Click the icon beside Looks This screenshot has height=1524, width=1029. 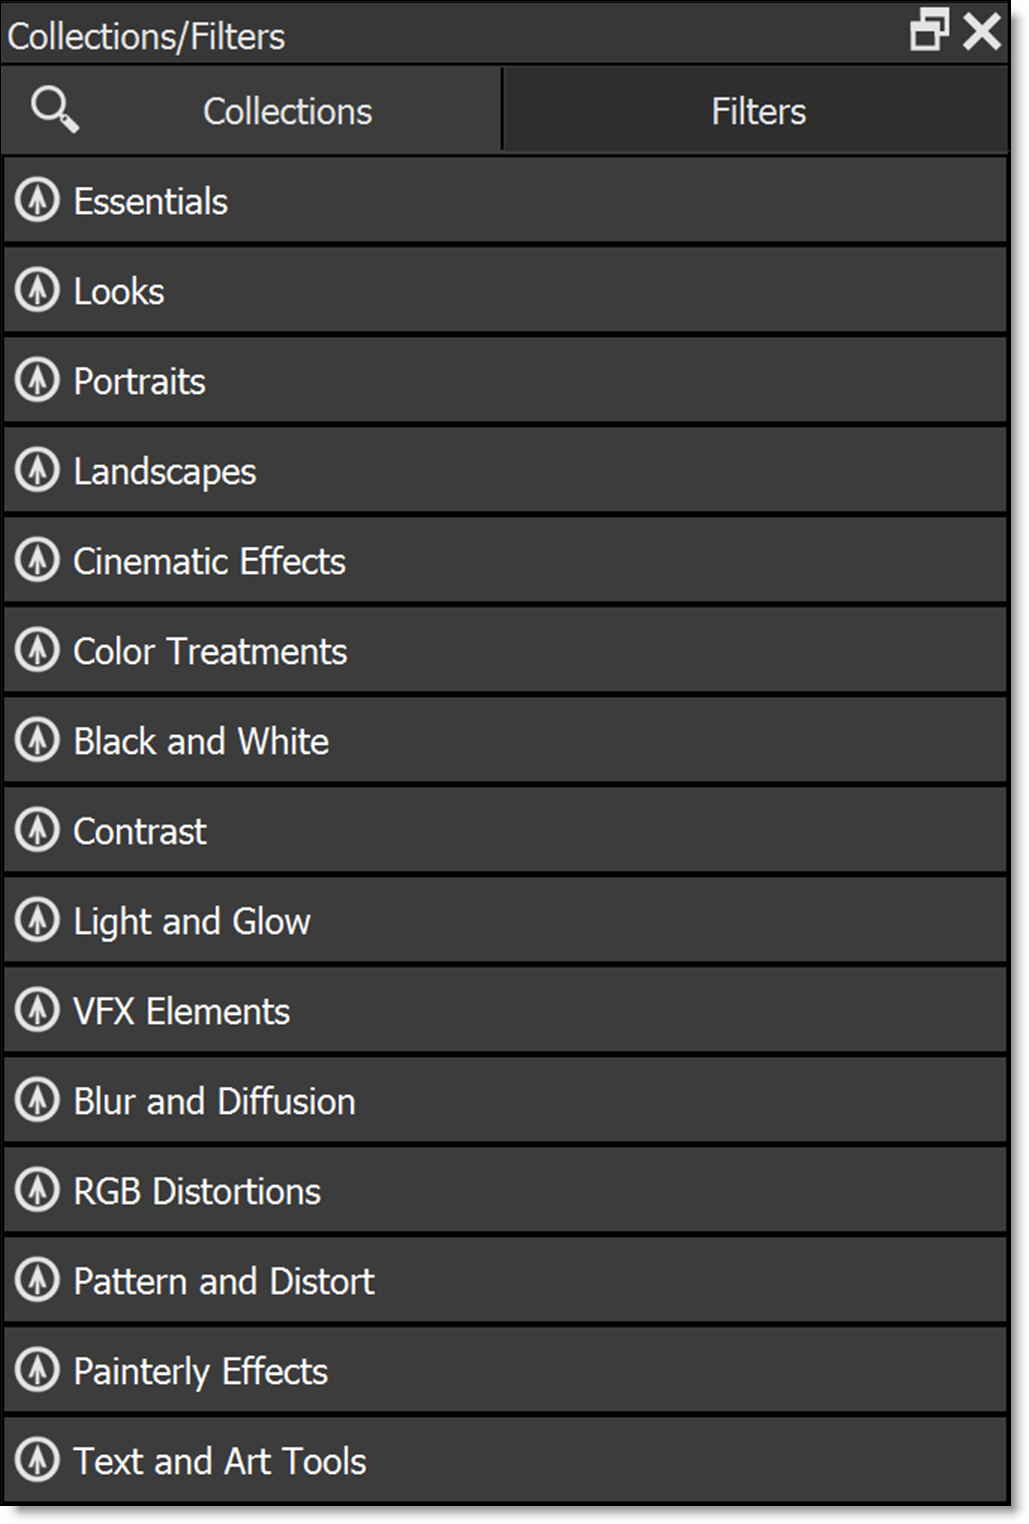click(38, 291)
